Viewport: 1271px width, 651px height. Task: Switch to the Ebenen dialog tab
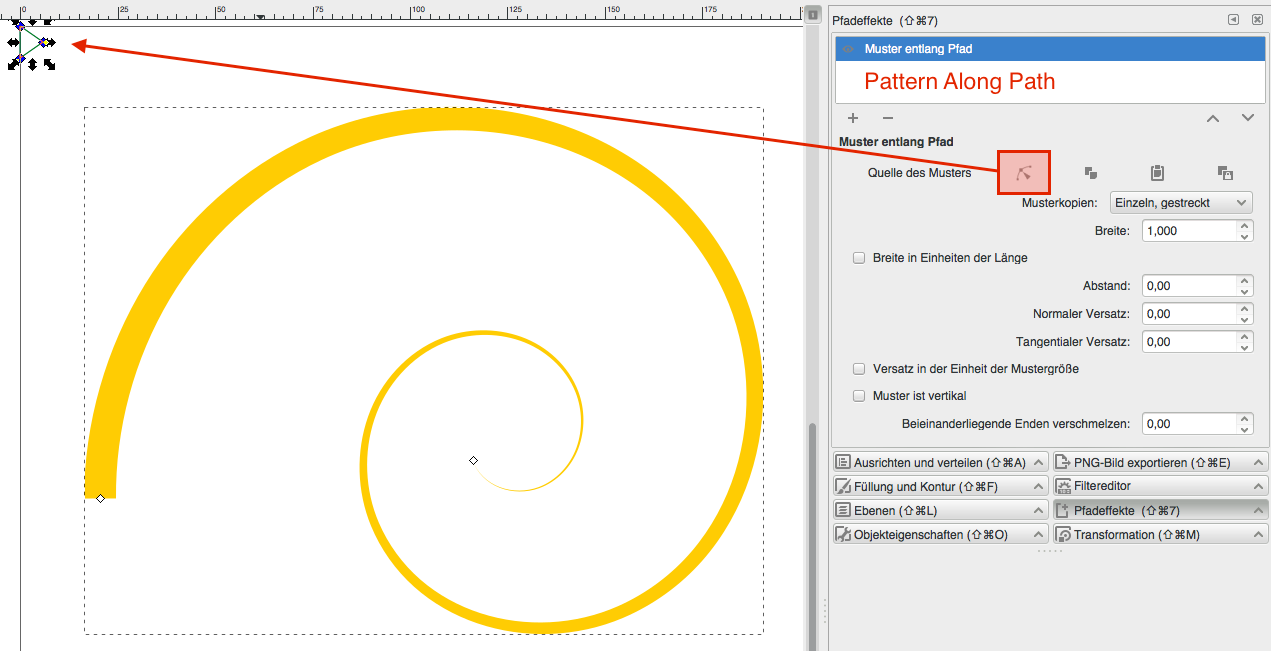coord(940,511)
